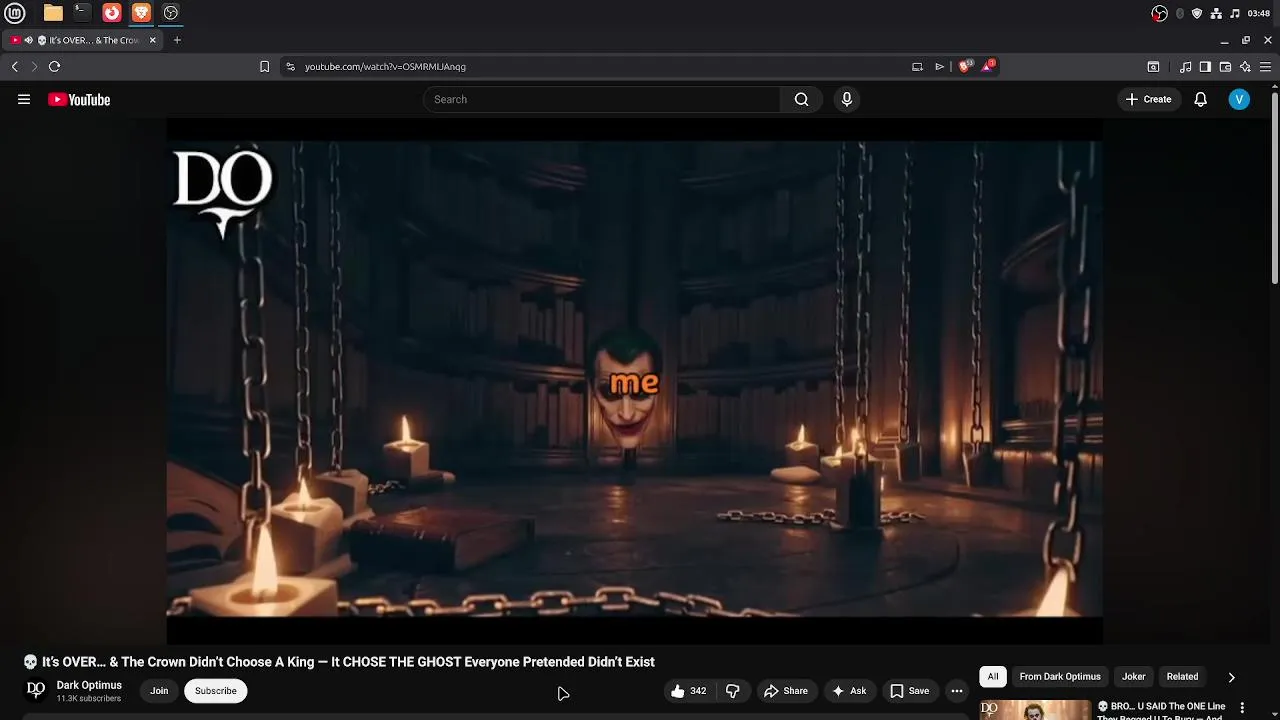Open the YouTube guide hamburger menu
The height and width of the screenshot is (720, 1280).
(24, 99)
